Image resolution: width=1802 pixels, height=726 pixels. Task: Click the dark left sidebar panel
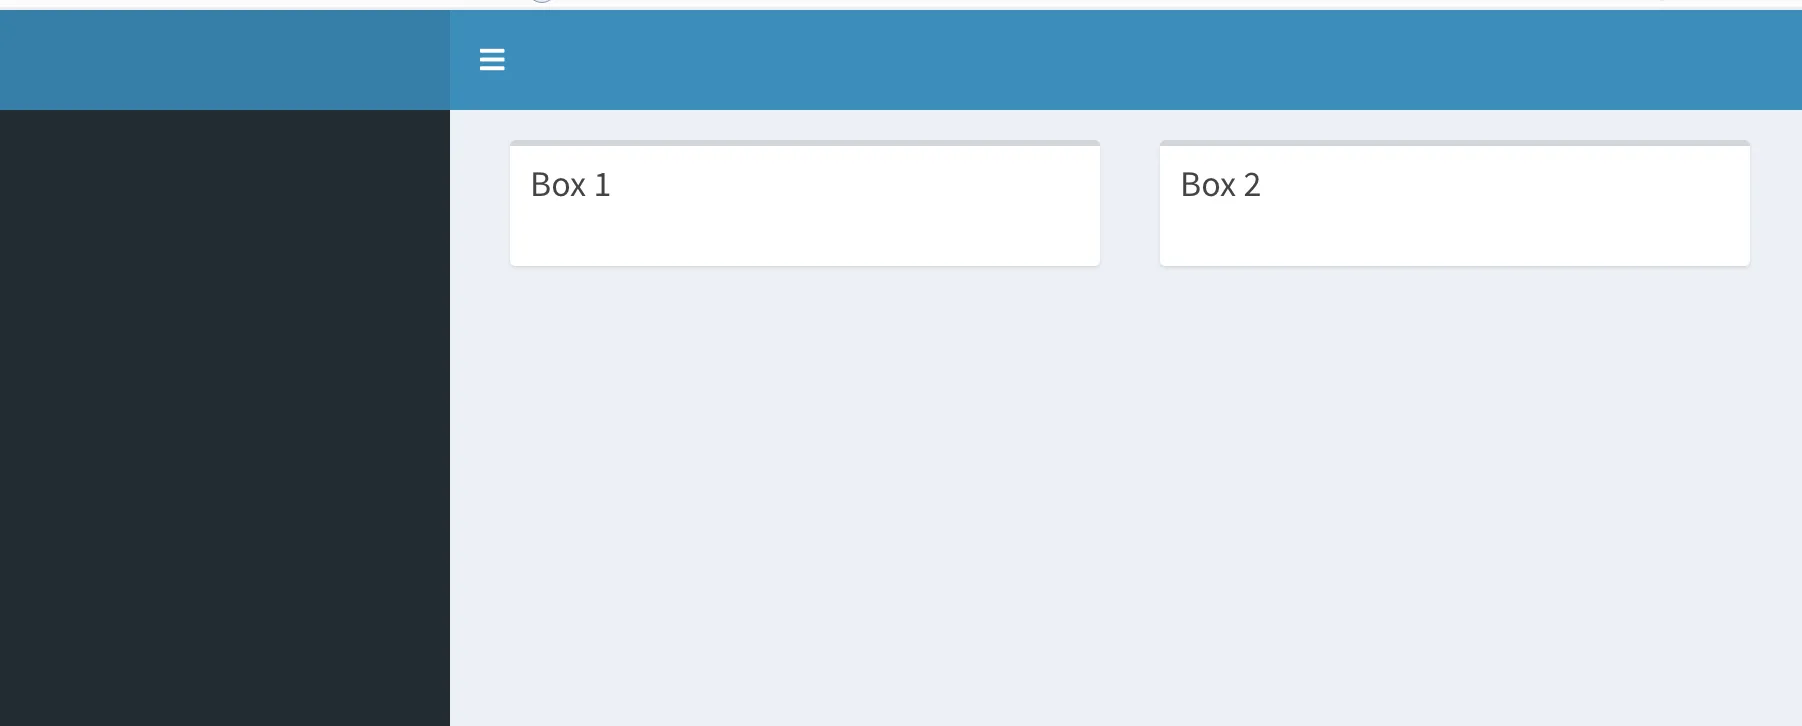[225, 400]
